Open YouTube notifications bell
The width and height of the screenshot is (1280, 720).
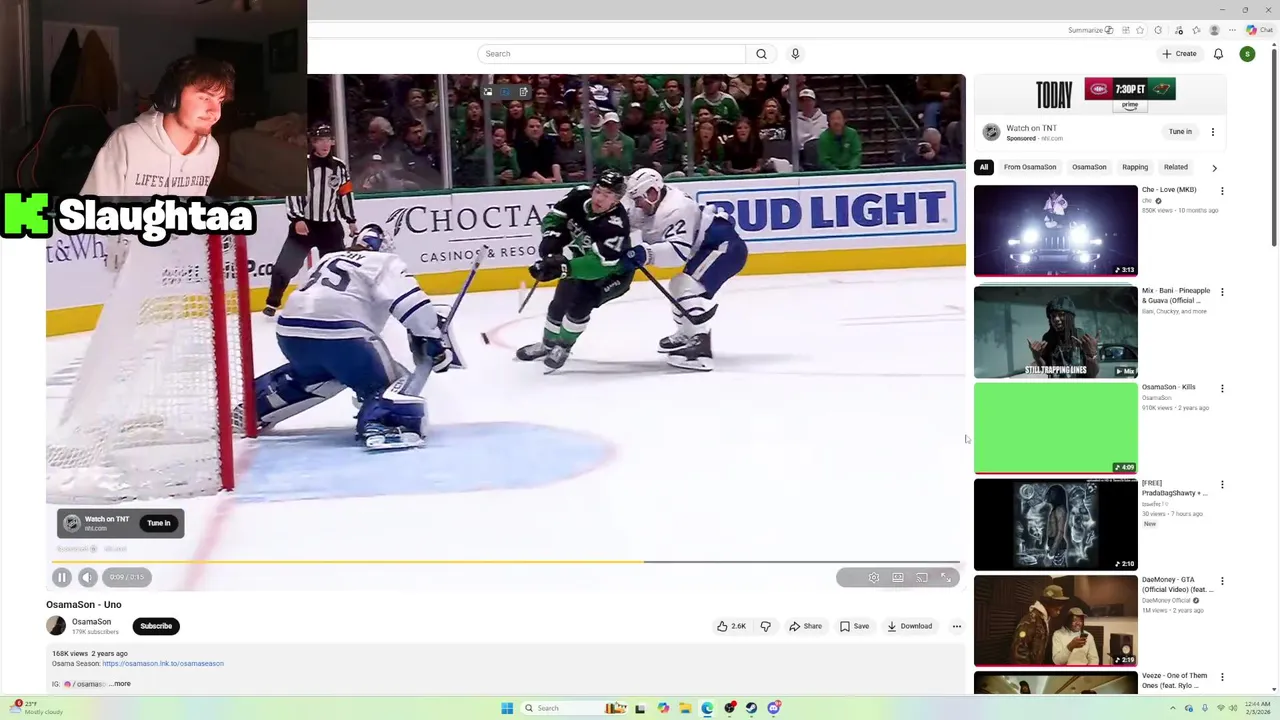1218,54
